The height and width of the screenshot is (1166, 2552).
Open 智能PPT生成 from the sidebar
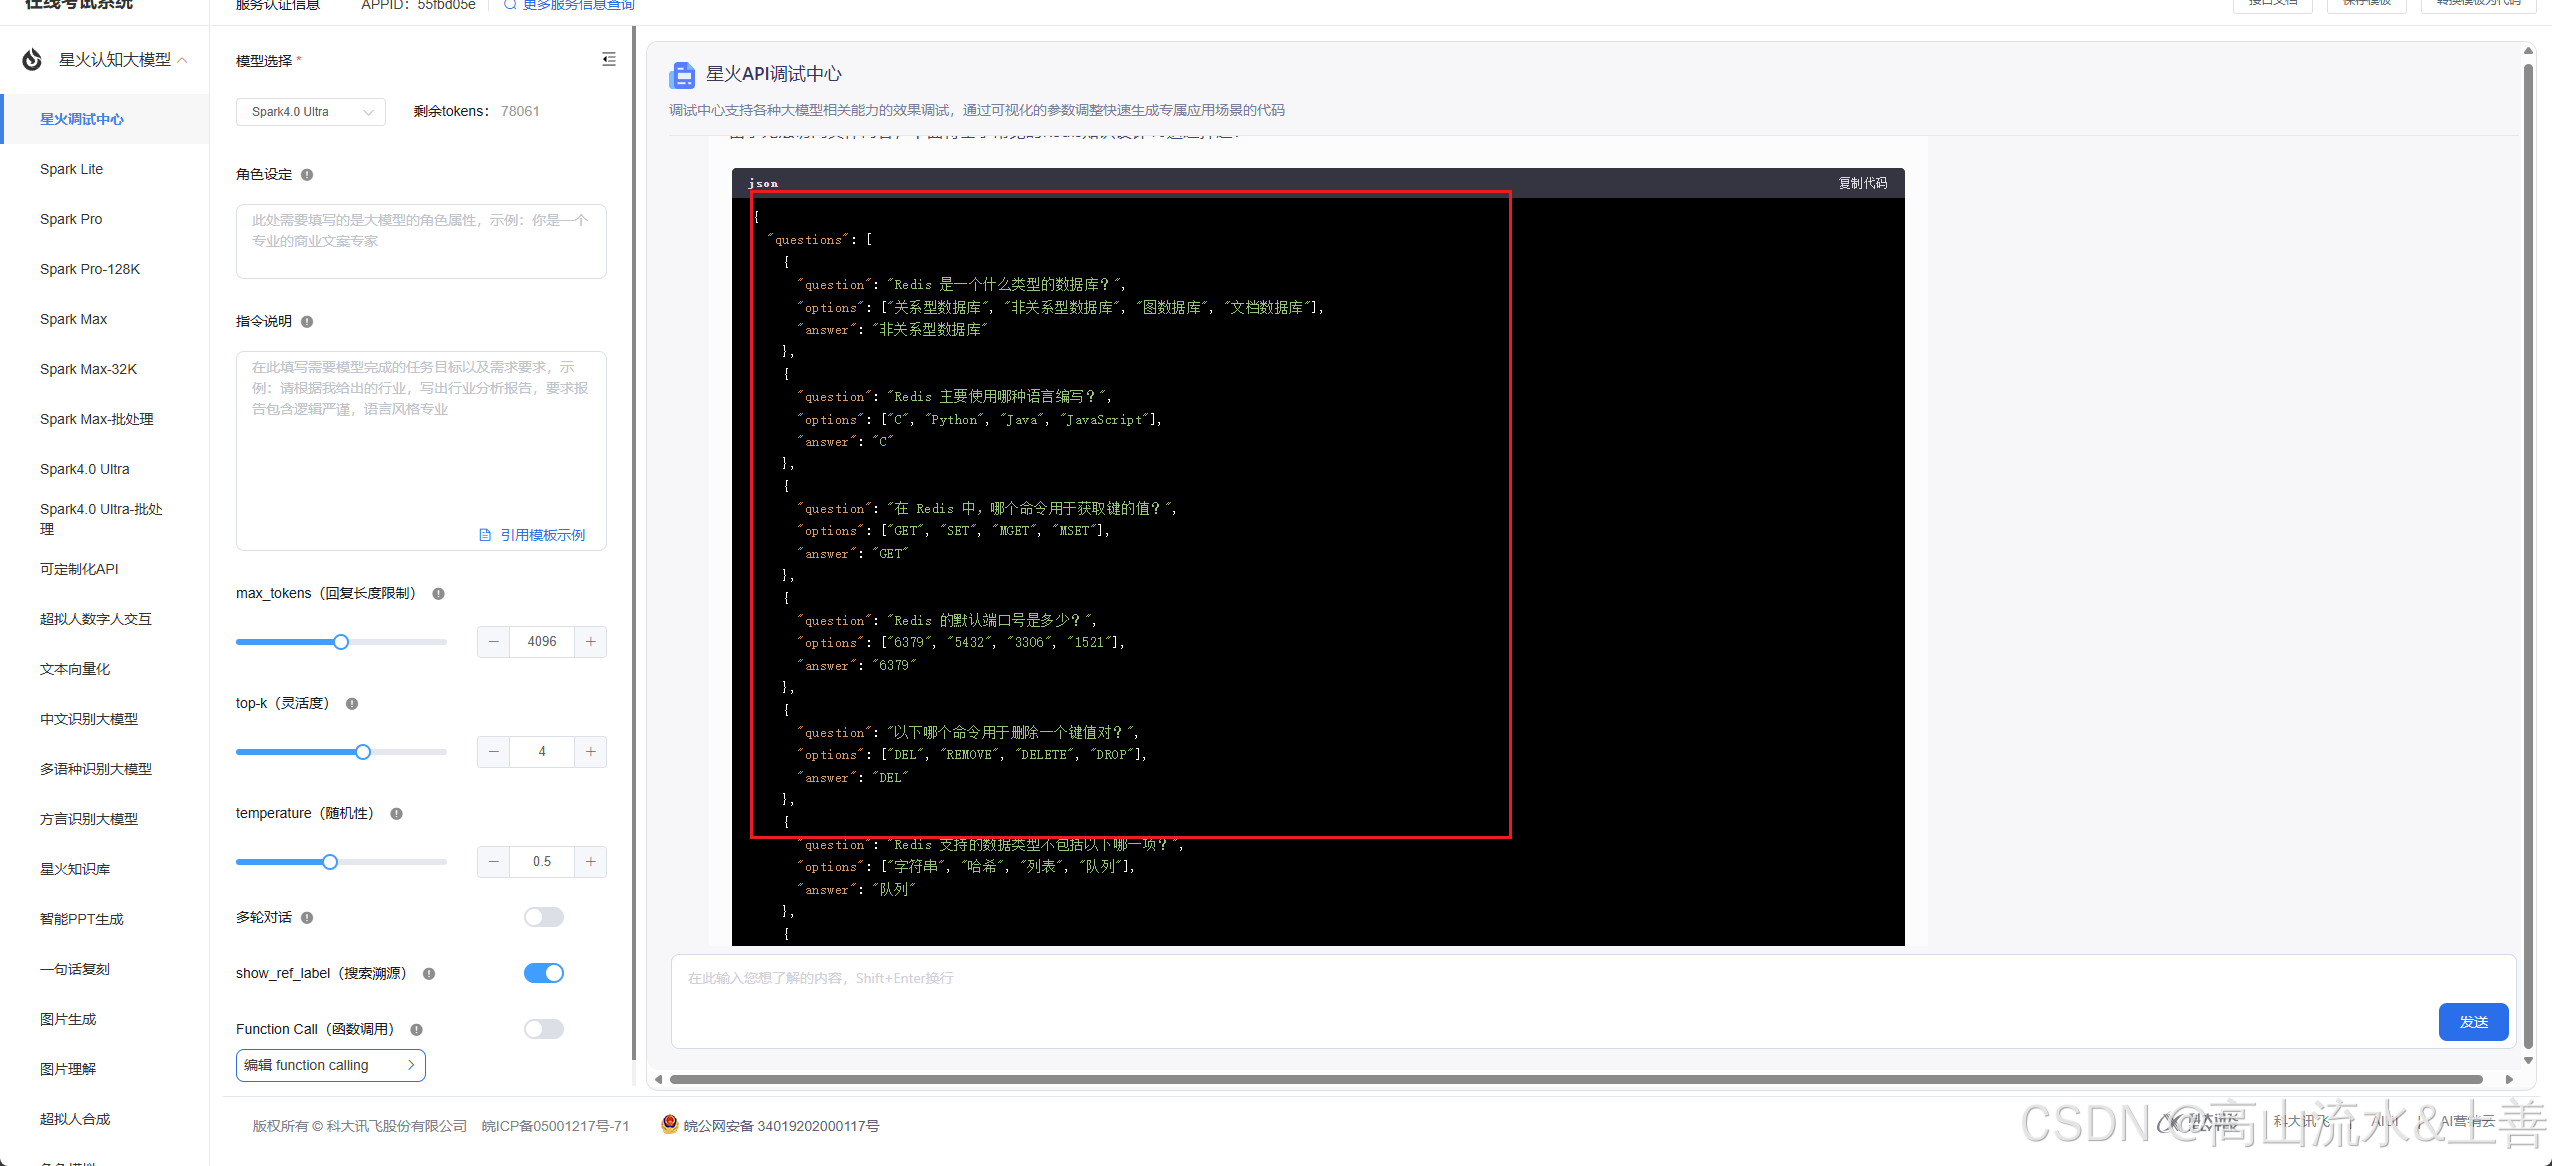[82, 918]
